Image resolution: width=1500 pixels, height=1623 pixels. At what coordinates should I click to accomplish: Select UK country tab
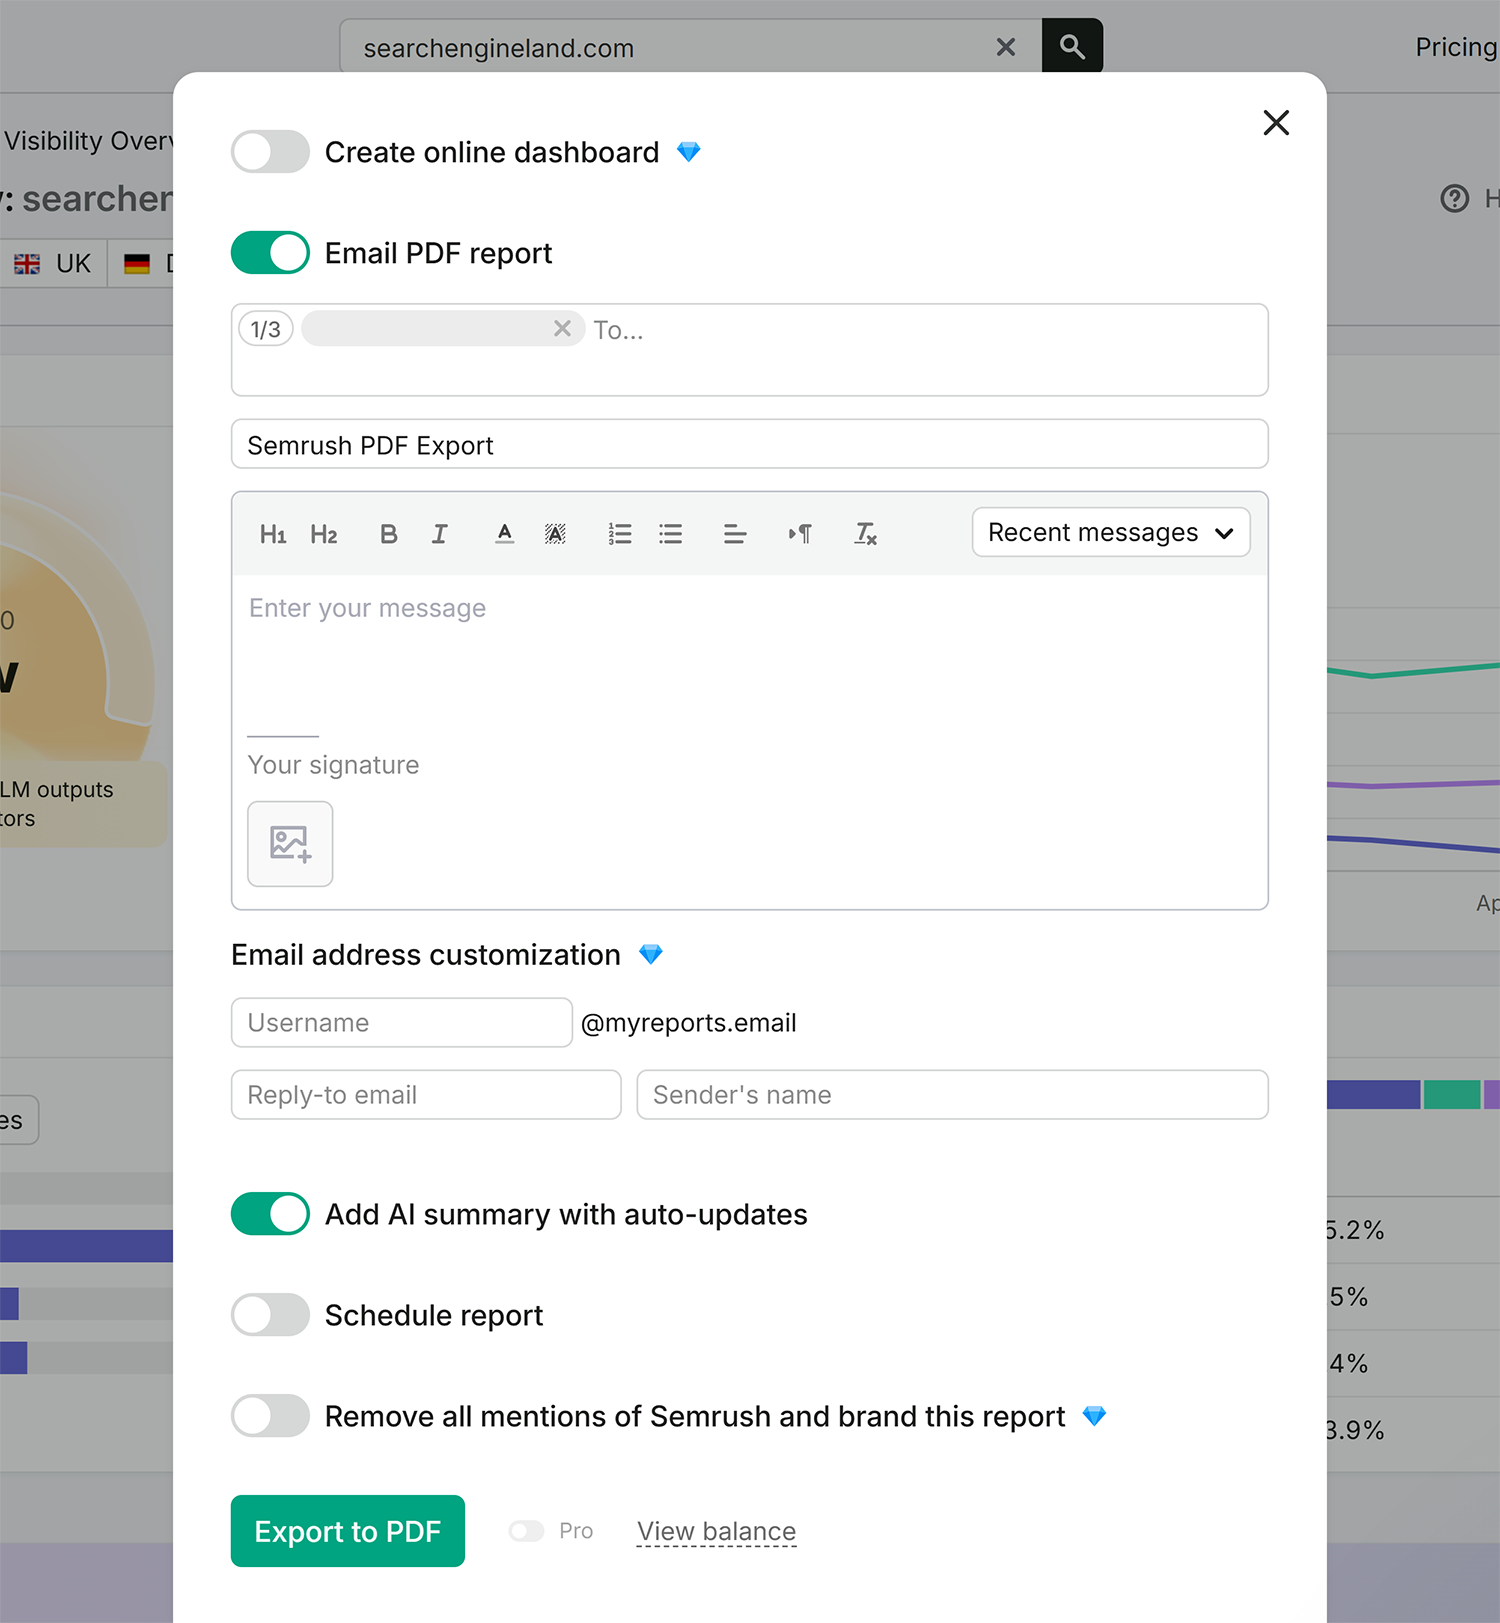pyautogui.click(x=53, y=264)
